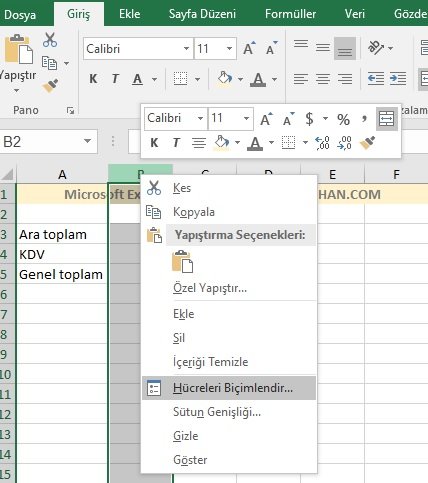Image resolution: width=428 pixels, height=483 pixels.
Task: Switch to the Sayfa Düzeni tab
Action: coord(202,14)
